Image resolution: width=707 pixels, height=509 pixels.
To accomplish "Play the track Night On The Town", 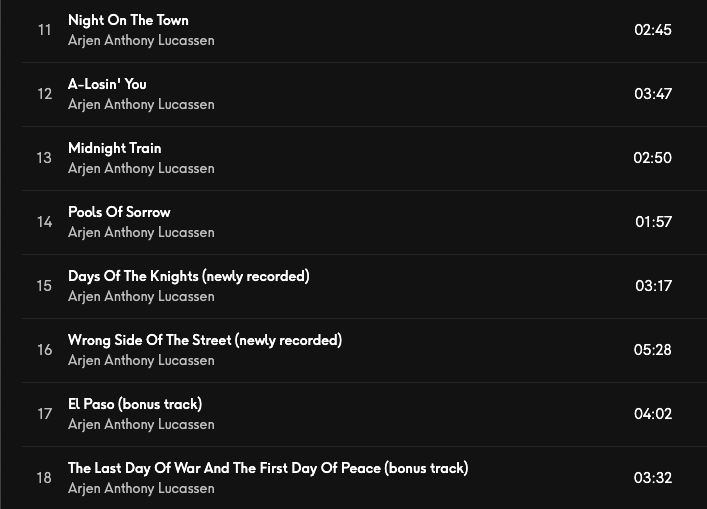I will (x=128, y=20).
